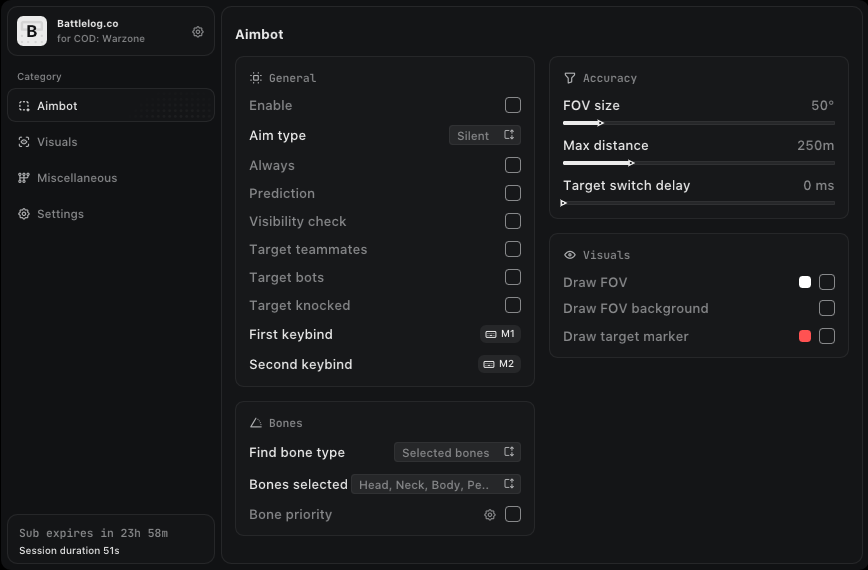Click the Bones section triangle icon
Image resolution: width=868 pixels, height=570 pixels.
pyautogui.click(x=255, y=423)
